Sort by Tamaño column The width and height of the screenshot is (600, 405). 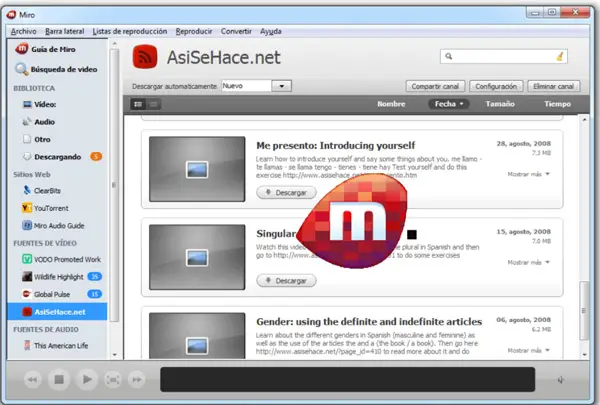(x=500, y=104)
